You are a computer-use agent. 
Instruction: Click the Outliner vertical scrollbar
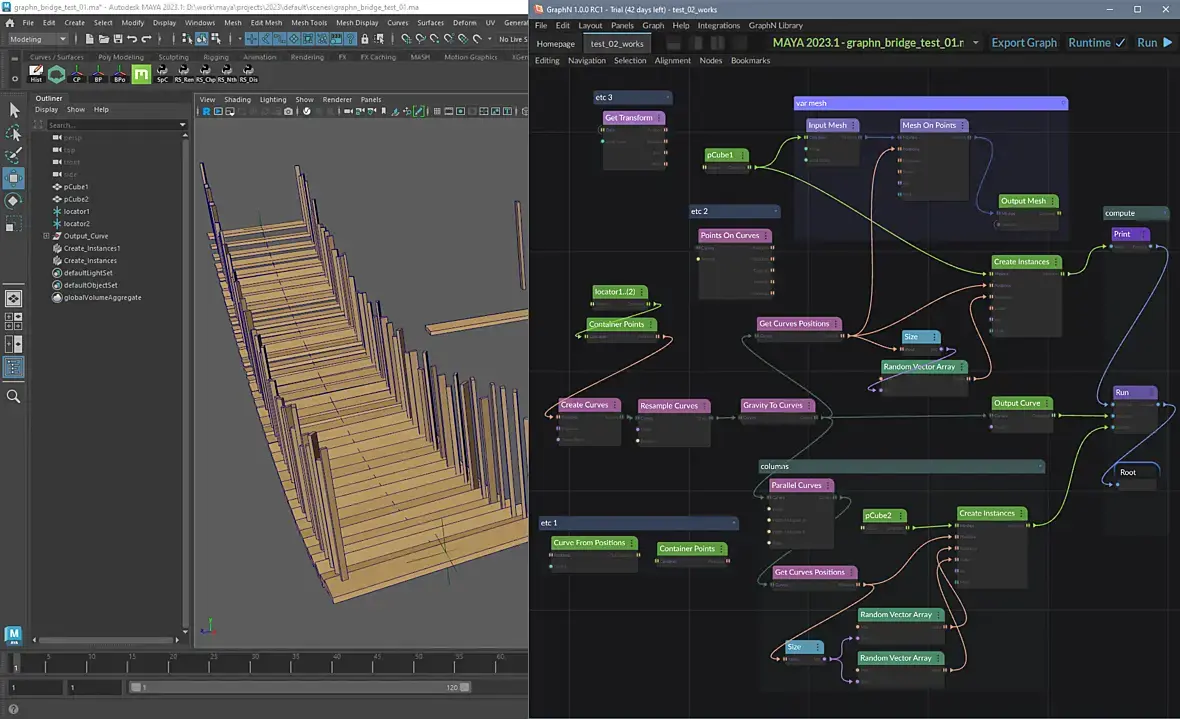[185, 384]
